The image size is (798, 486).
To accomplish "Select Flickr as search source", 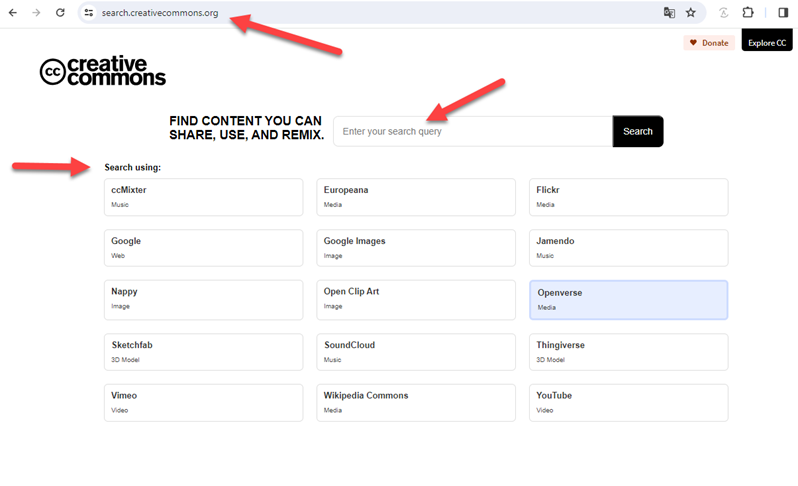I will 628,196.
